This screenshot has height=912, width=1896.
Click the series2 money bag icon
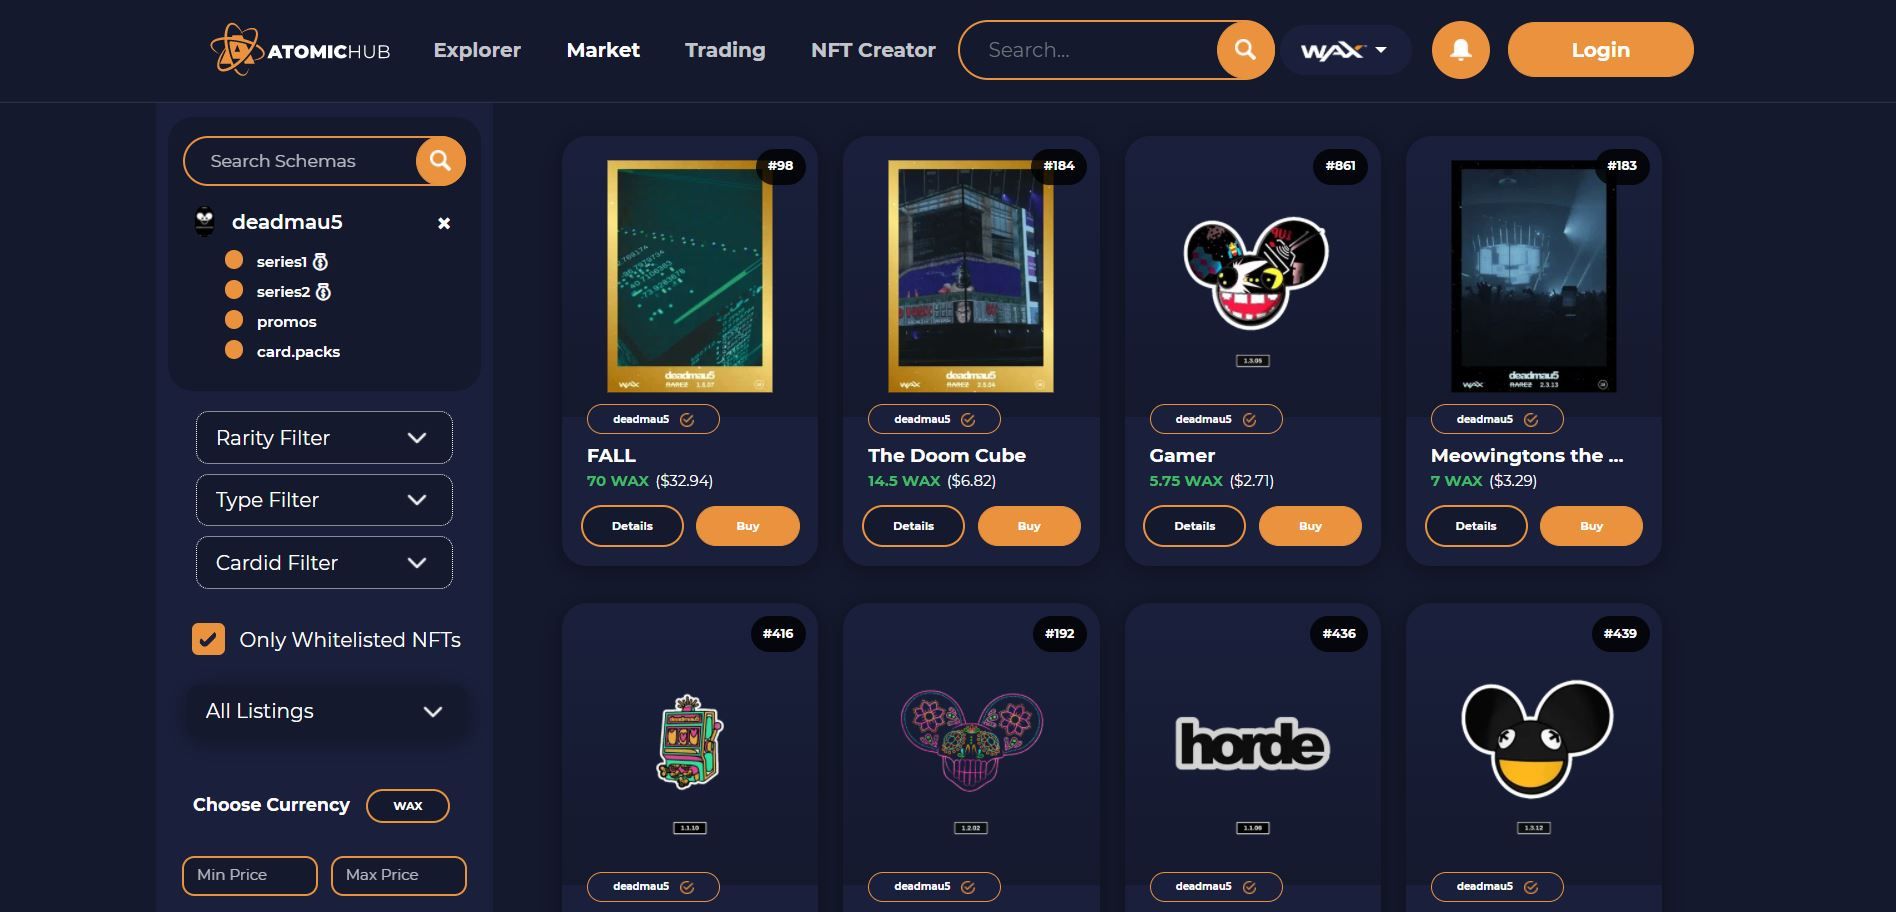point(323,292)
